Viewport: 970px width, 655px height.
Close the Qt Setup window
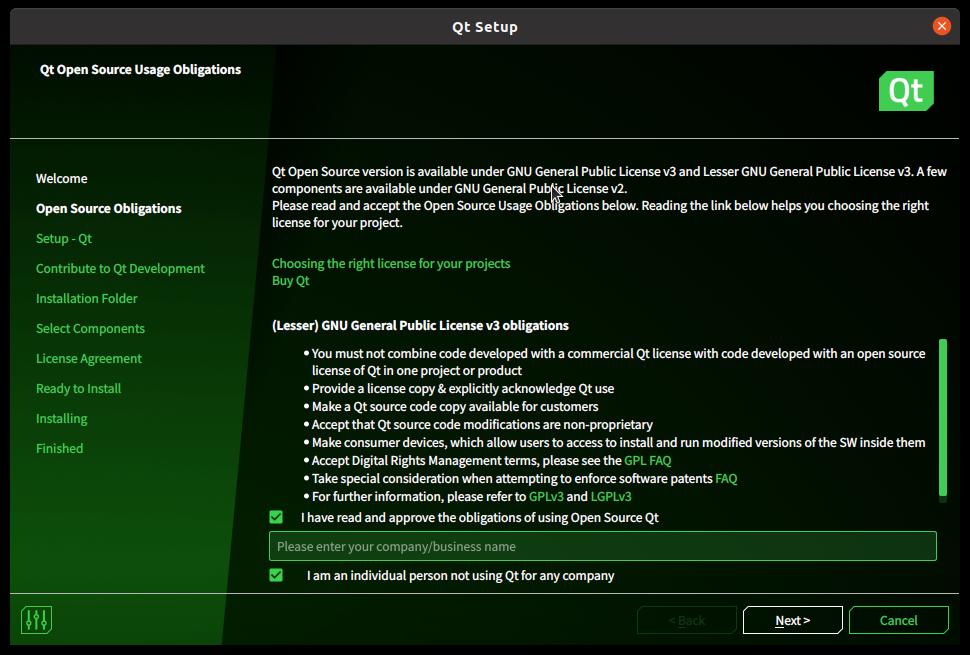click(942, 26)
